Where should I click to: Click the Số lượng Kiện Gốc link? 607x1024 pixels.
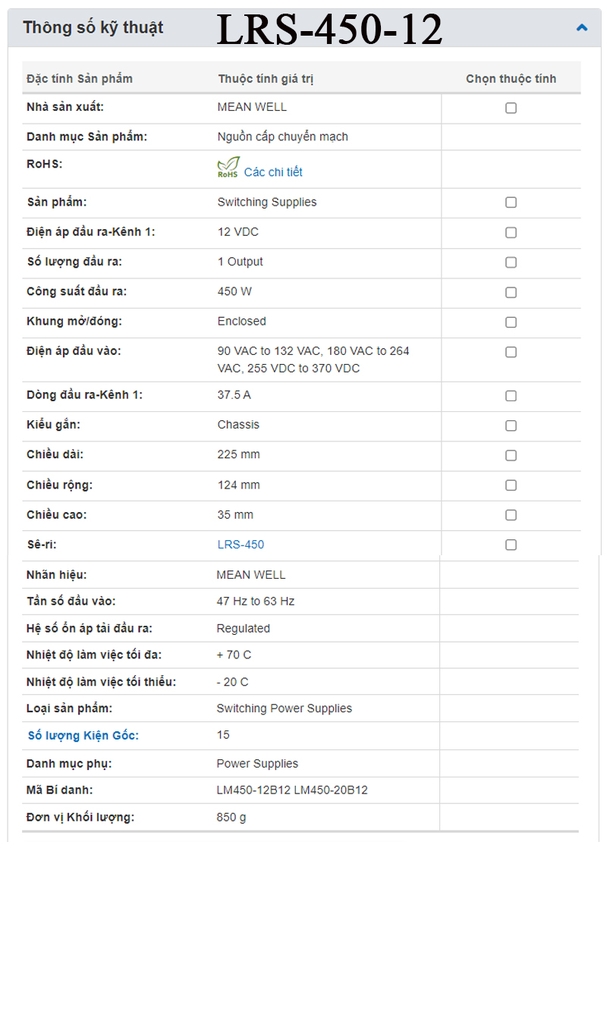[83, 735]
